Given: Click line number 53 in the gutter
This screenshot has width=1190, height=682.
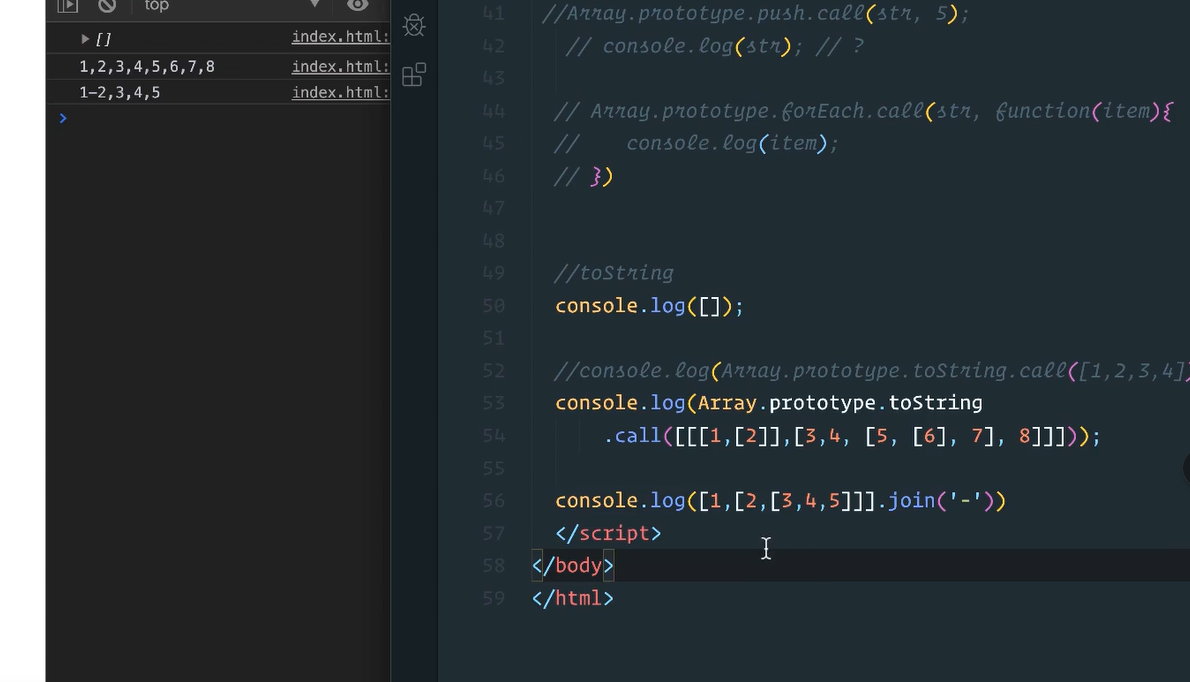Looking at the screenshot, I should tap(493, 403).
